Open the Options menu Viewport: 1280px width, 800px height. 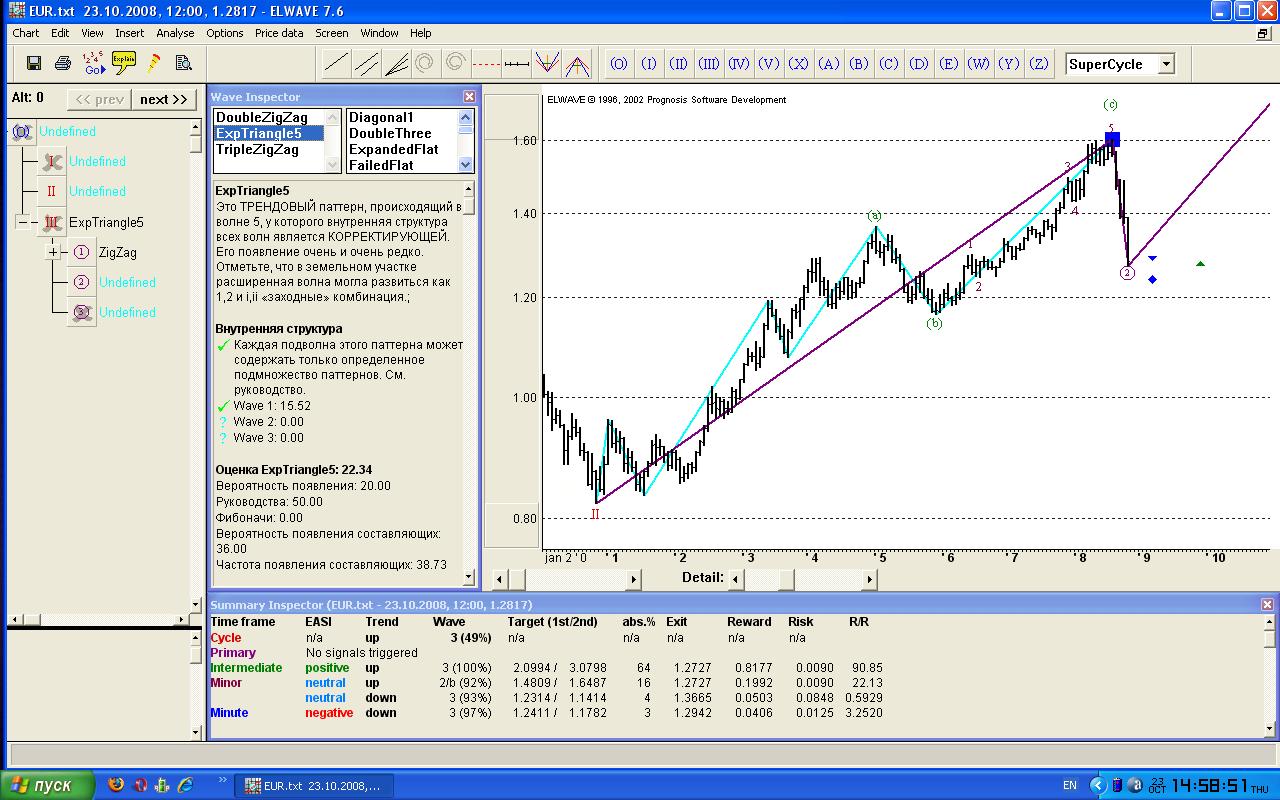click(225, 33)
